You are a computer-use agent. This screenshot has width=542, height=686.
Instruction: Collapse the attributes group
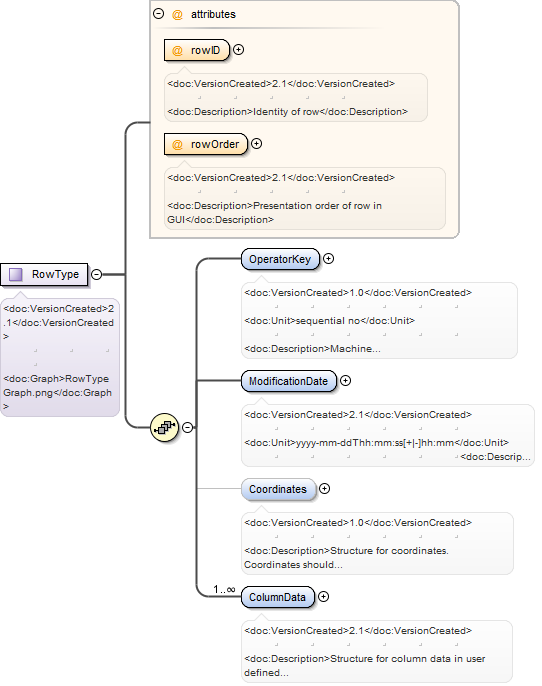coord(158,14)
